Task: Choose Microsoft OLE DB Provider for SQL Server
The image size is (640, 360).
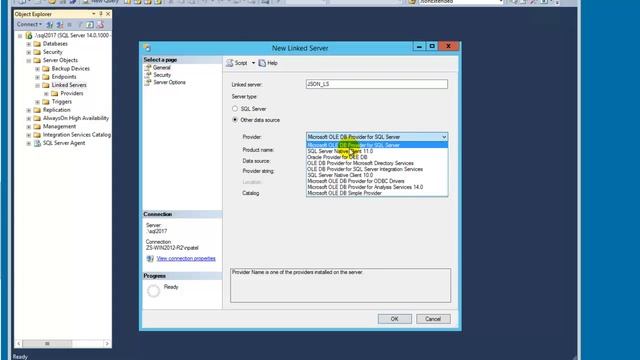Action: 377,145
